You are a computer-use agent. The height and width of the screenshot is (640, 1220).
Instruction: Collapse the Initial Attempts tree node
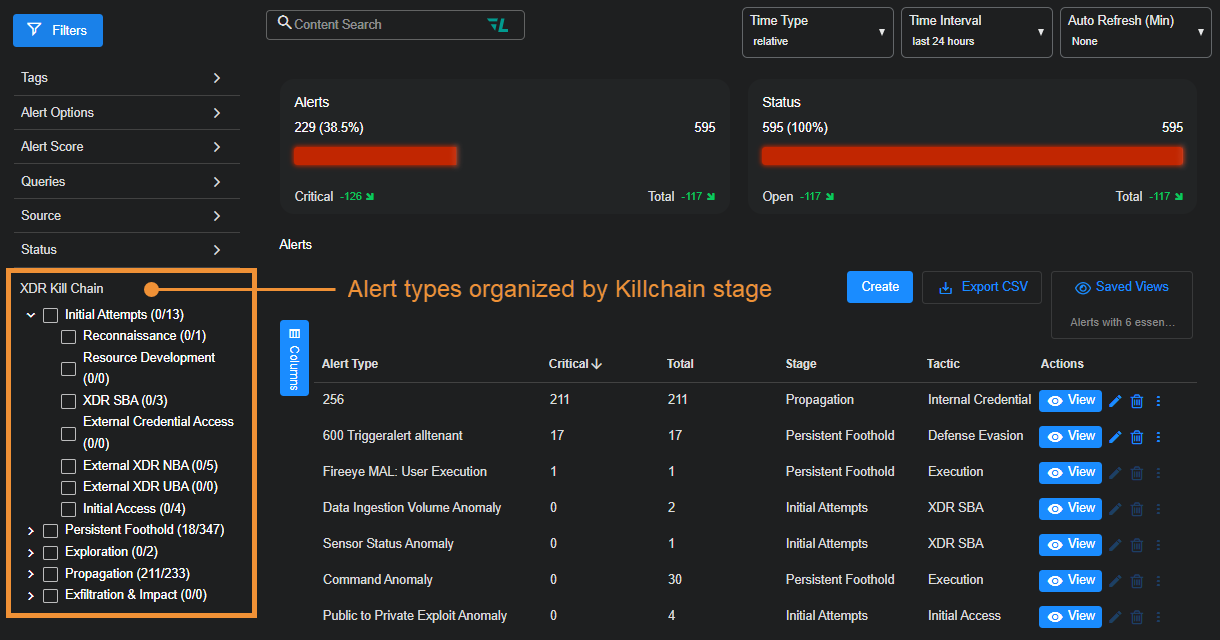coord(31,316)
